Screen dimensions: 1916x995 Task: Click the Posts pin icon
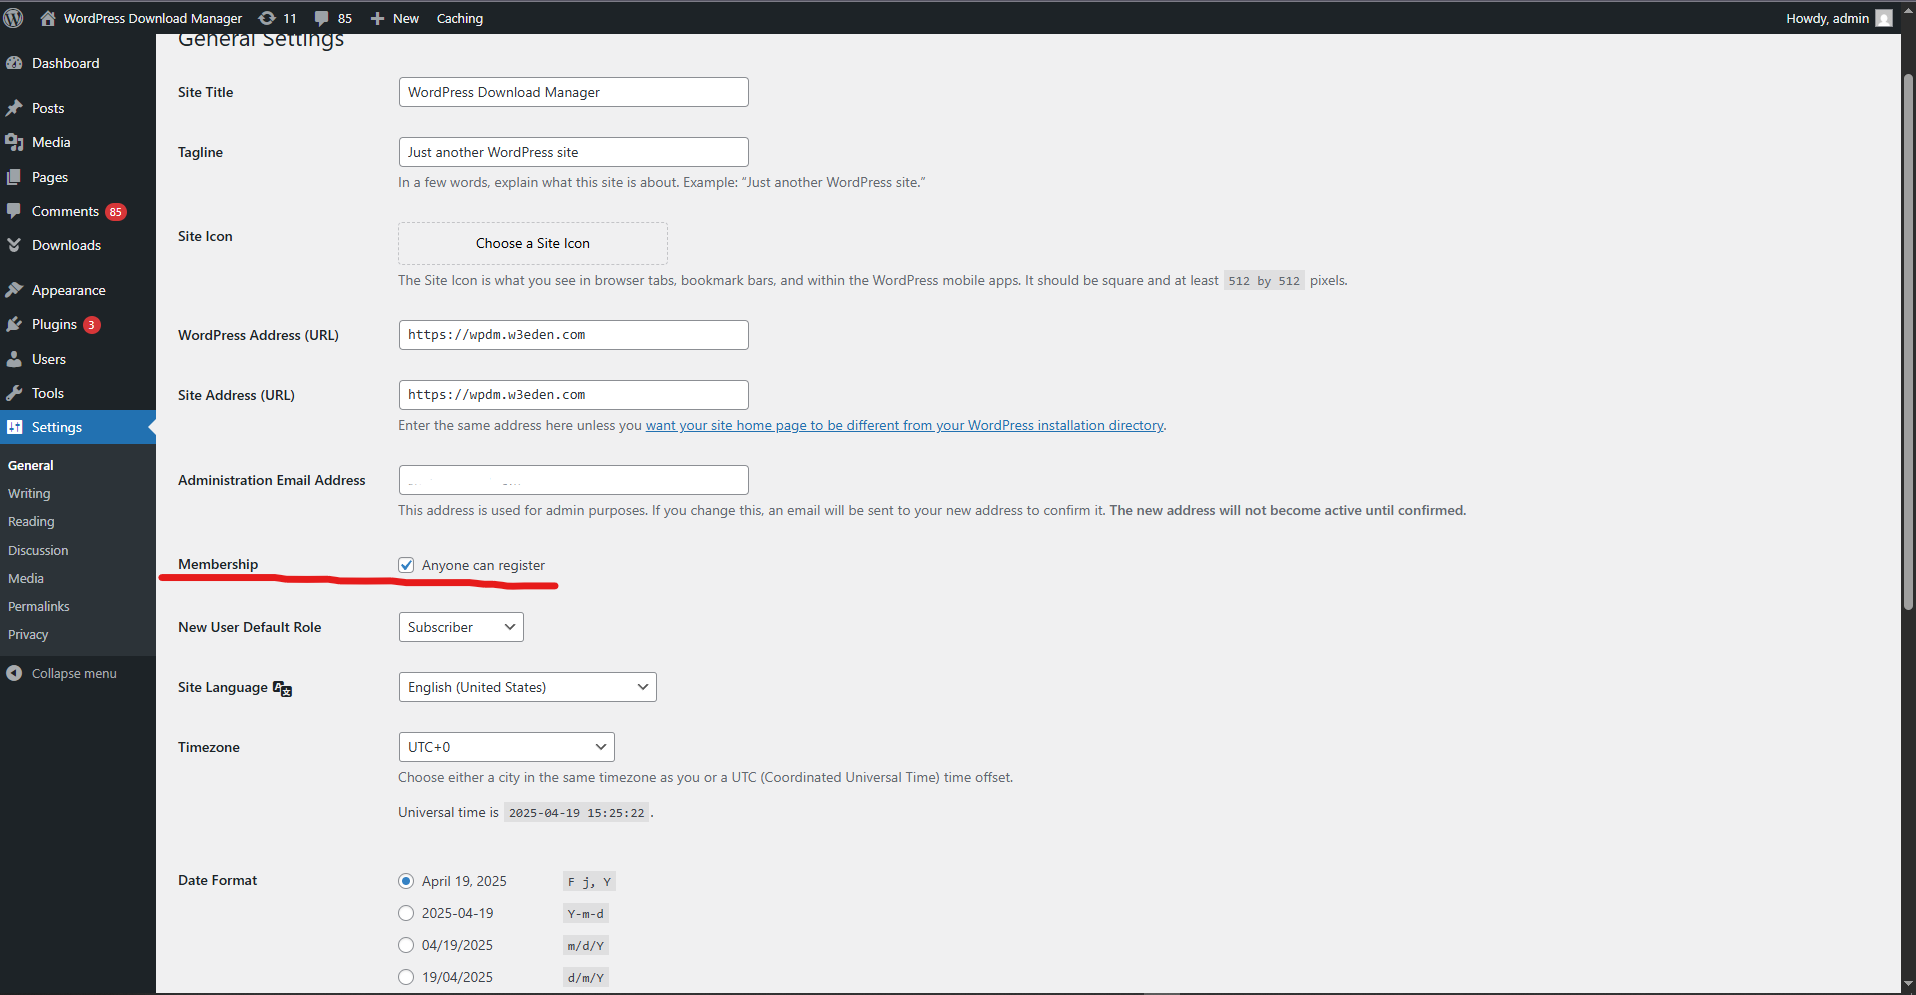coord(14,108)
